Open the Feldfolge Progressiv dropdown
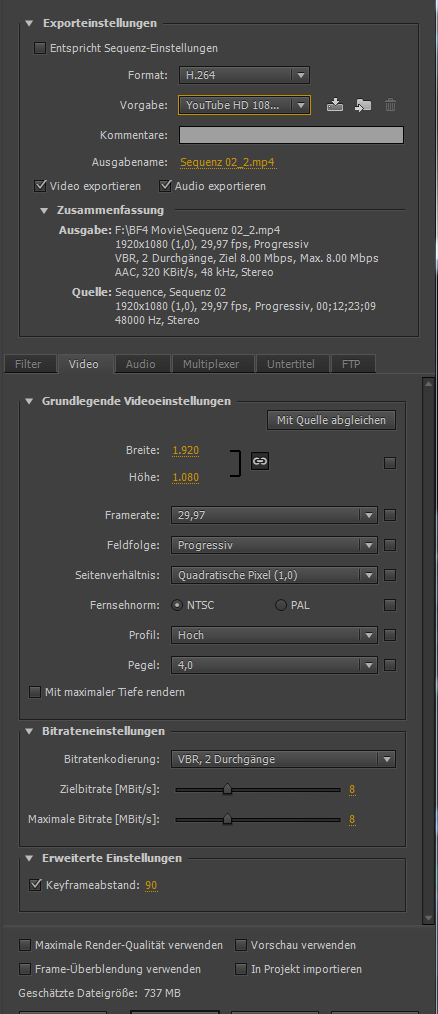The height and width of the screenshot is (1014, 438). click(274, 545)
